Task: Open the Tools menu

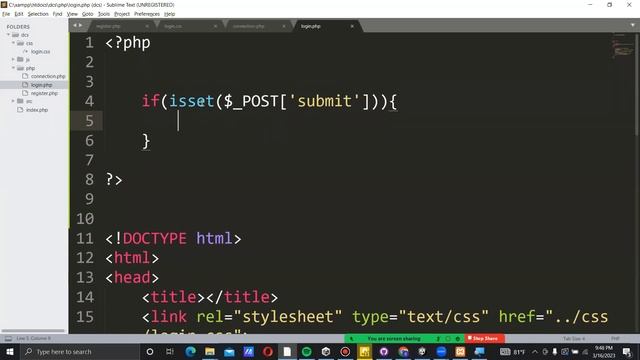Action: [104, 14]
